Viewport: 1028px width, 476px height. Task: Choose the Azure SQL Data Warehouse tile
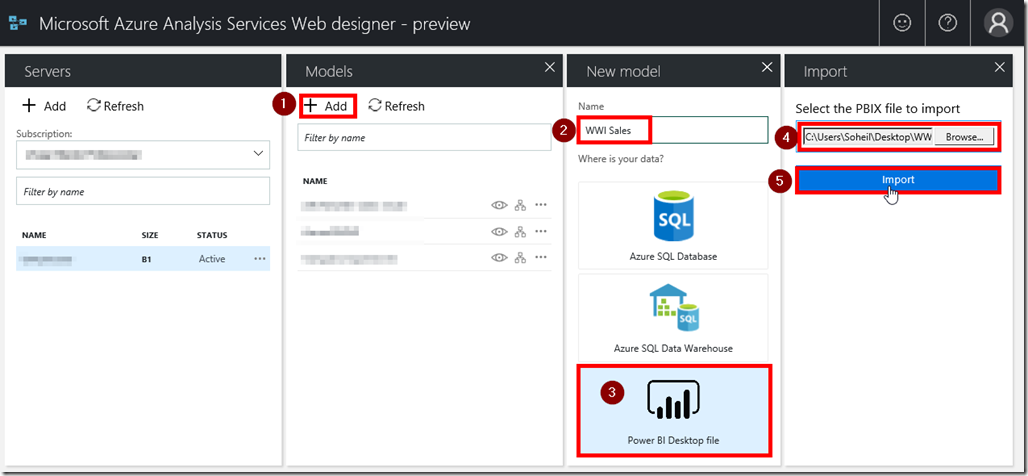(x=673, y=317)
